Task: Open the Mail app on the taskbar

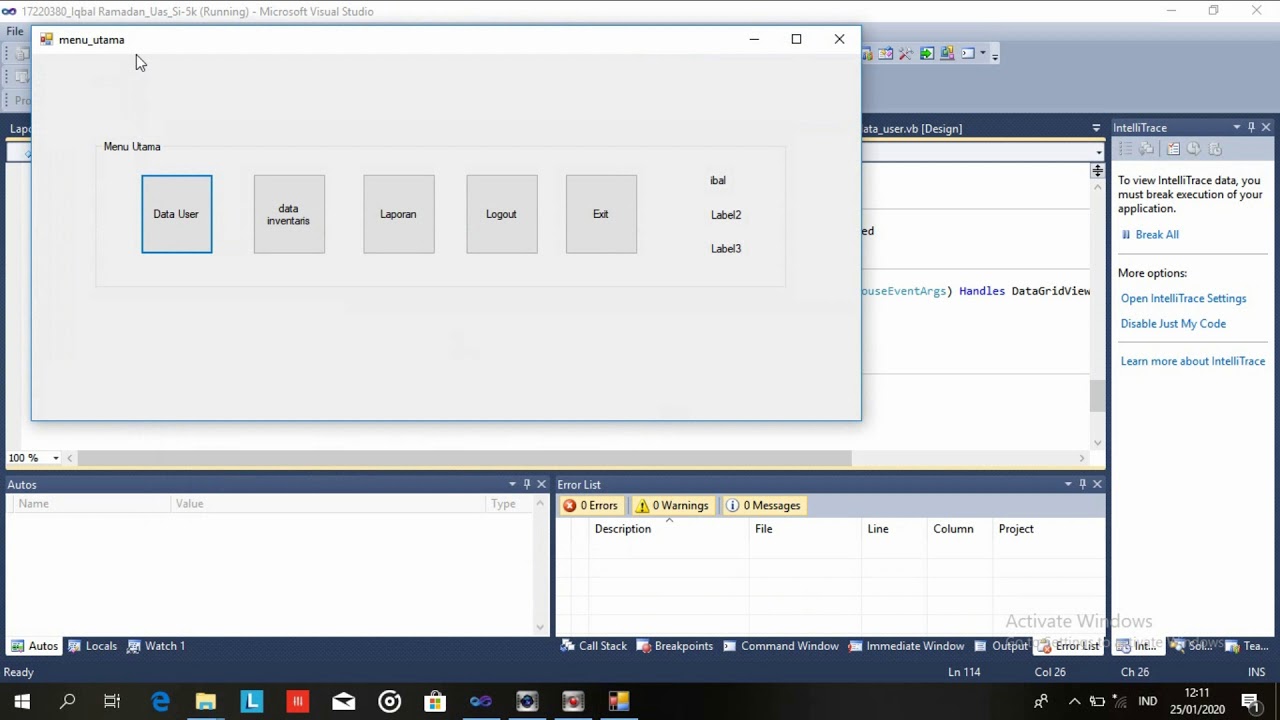Action: click(343, 701)
